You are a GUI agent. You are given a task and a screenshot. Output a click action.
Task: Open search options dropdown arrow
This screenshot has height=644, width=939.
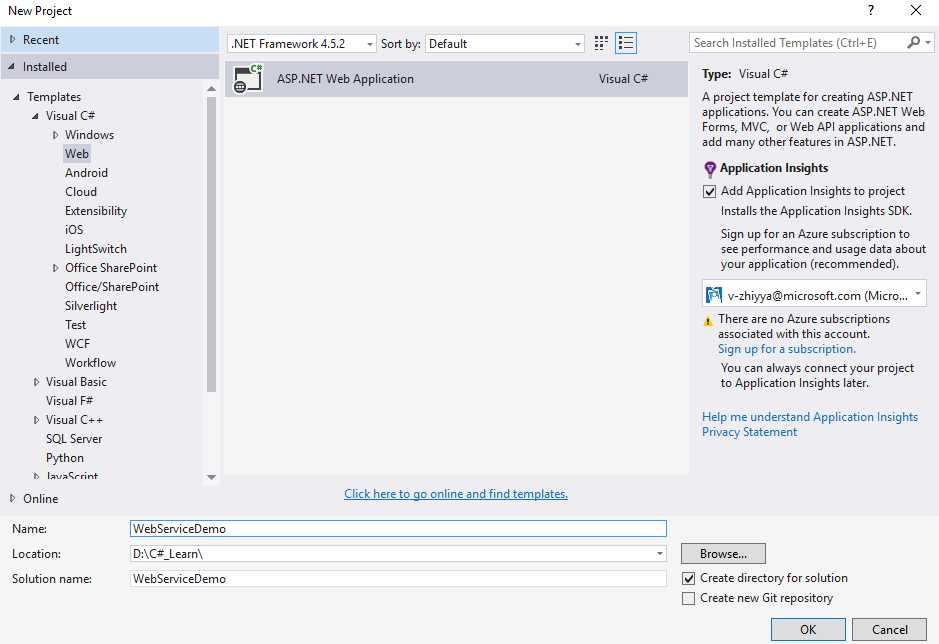coord(928,43)
